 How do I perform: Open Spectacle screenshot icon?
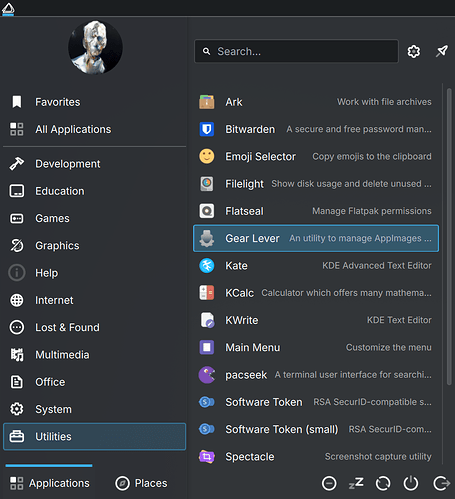pos(207,456)
